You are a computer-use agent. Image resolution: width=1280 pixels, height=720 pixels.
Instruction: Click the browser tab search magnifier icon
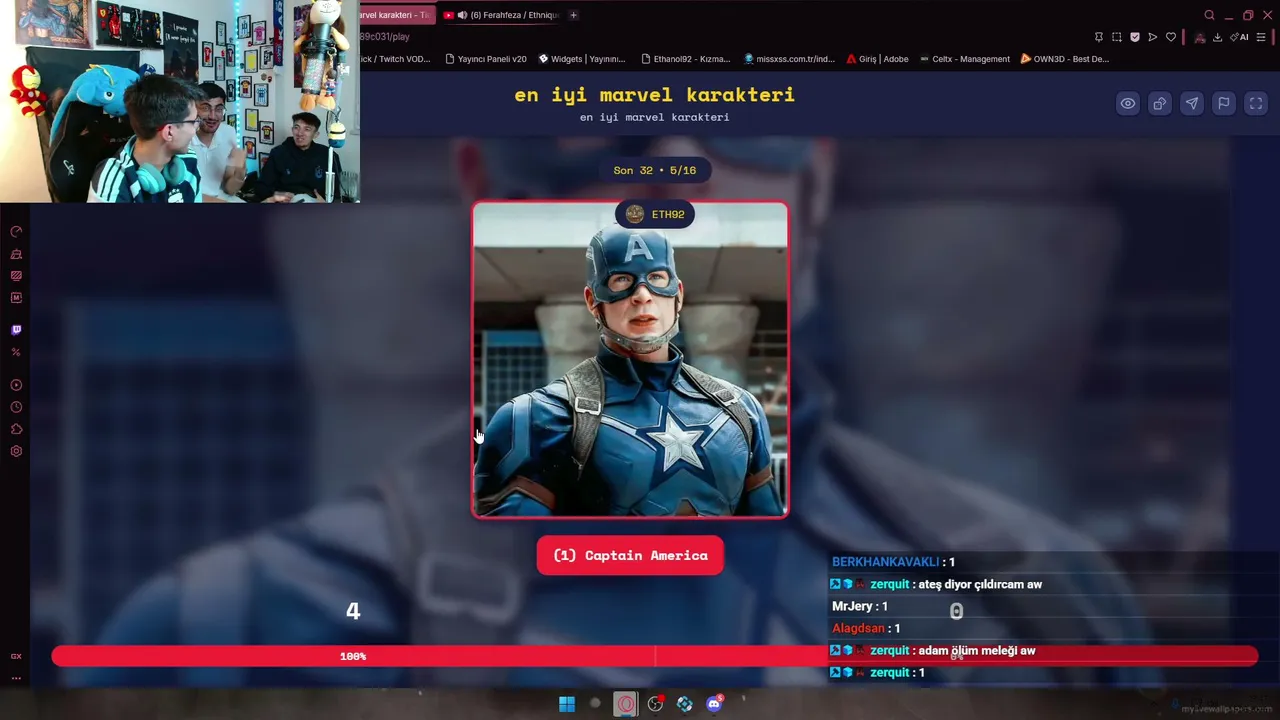point(1209,15)
